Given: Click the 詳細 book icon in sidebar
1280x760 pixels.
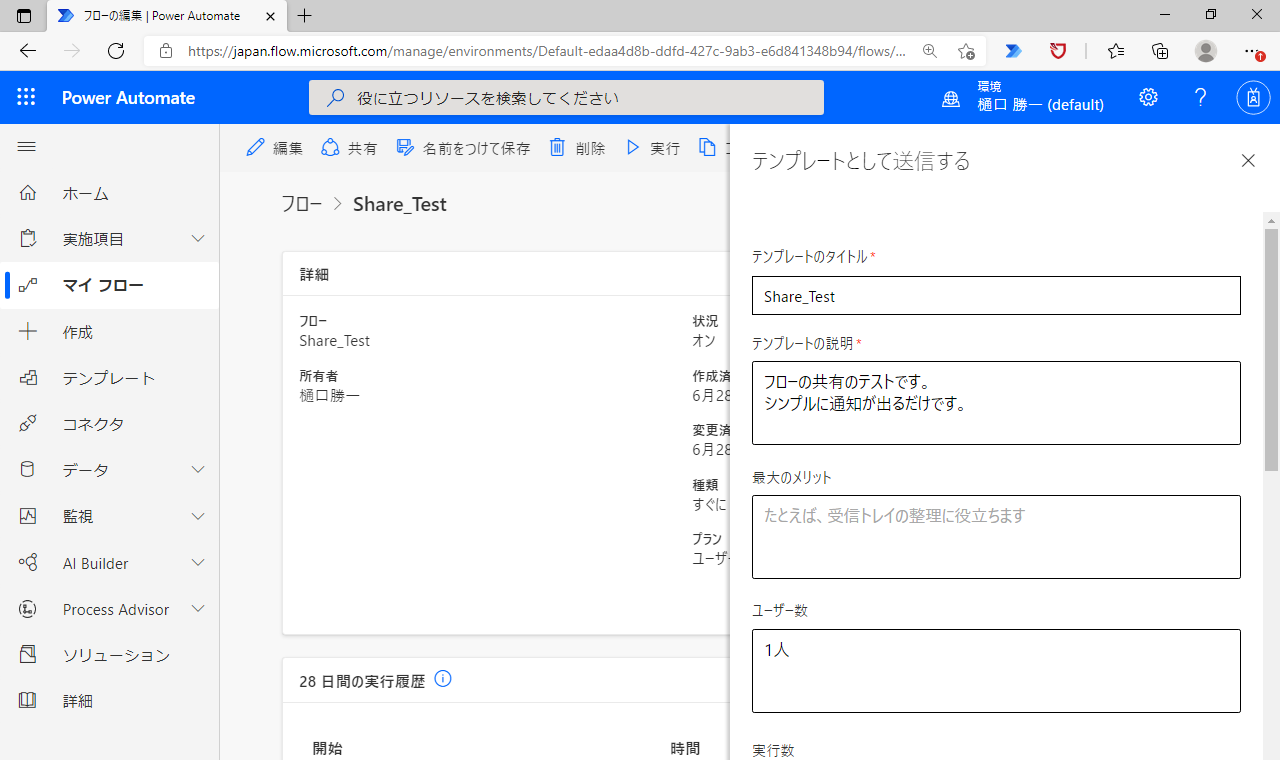Looking at the screenshot, I should click(x=28, y=701).
